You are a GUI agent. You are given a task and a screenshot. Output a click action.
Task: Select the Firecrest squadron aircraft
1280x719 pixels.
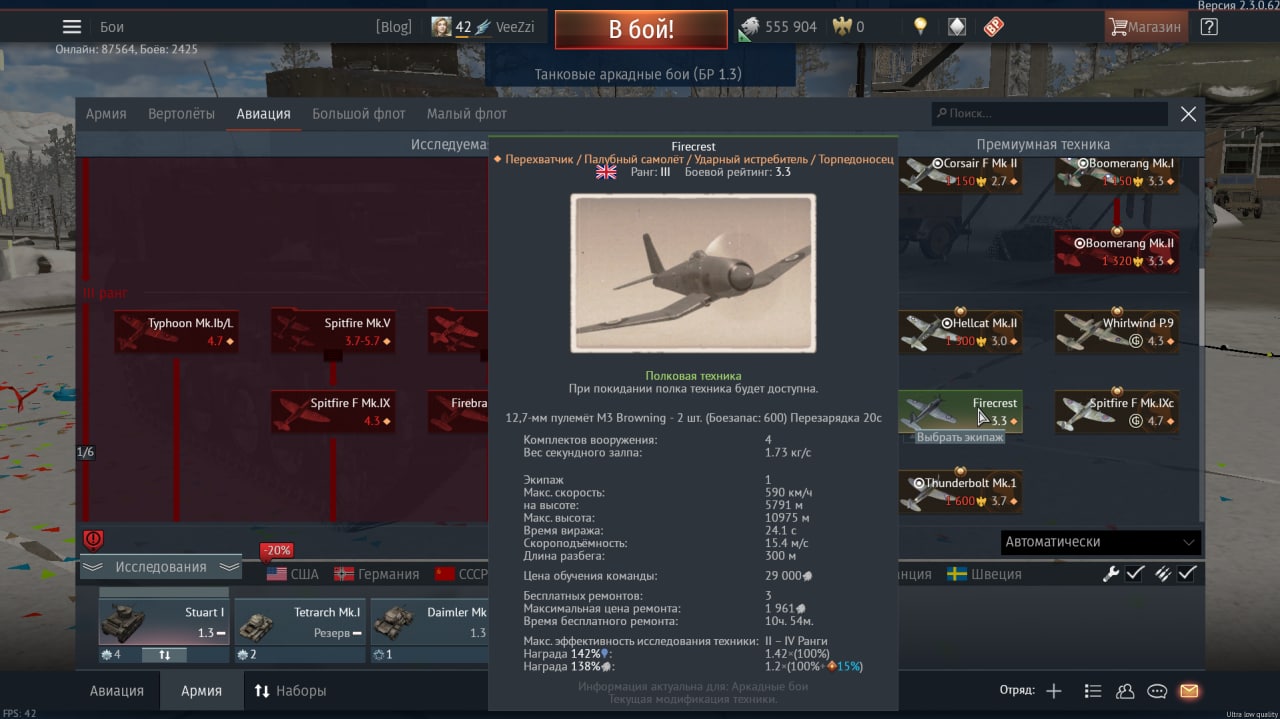[959, 411]
